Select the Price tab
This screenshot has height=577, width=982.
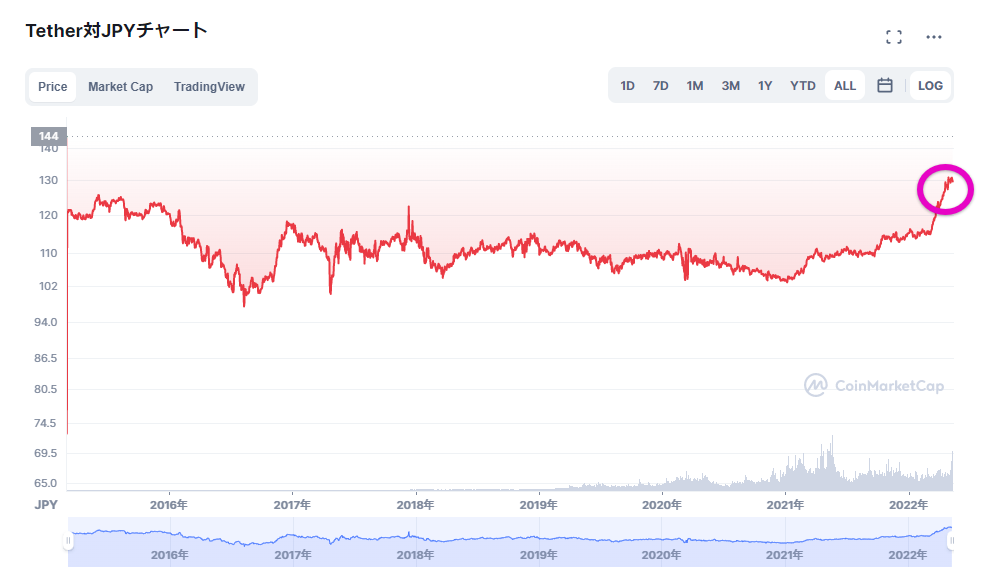click(x=53, y=87)
